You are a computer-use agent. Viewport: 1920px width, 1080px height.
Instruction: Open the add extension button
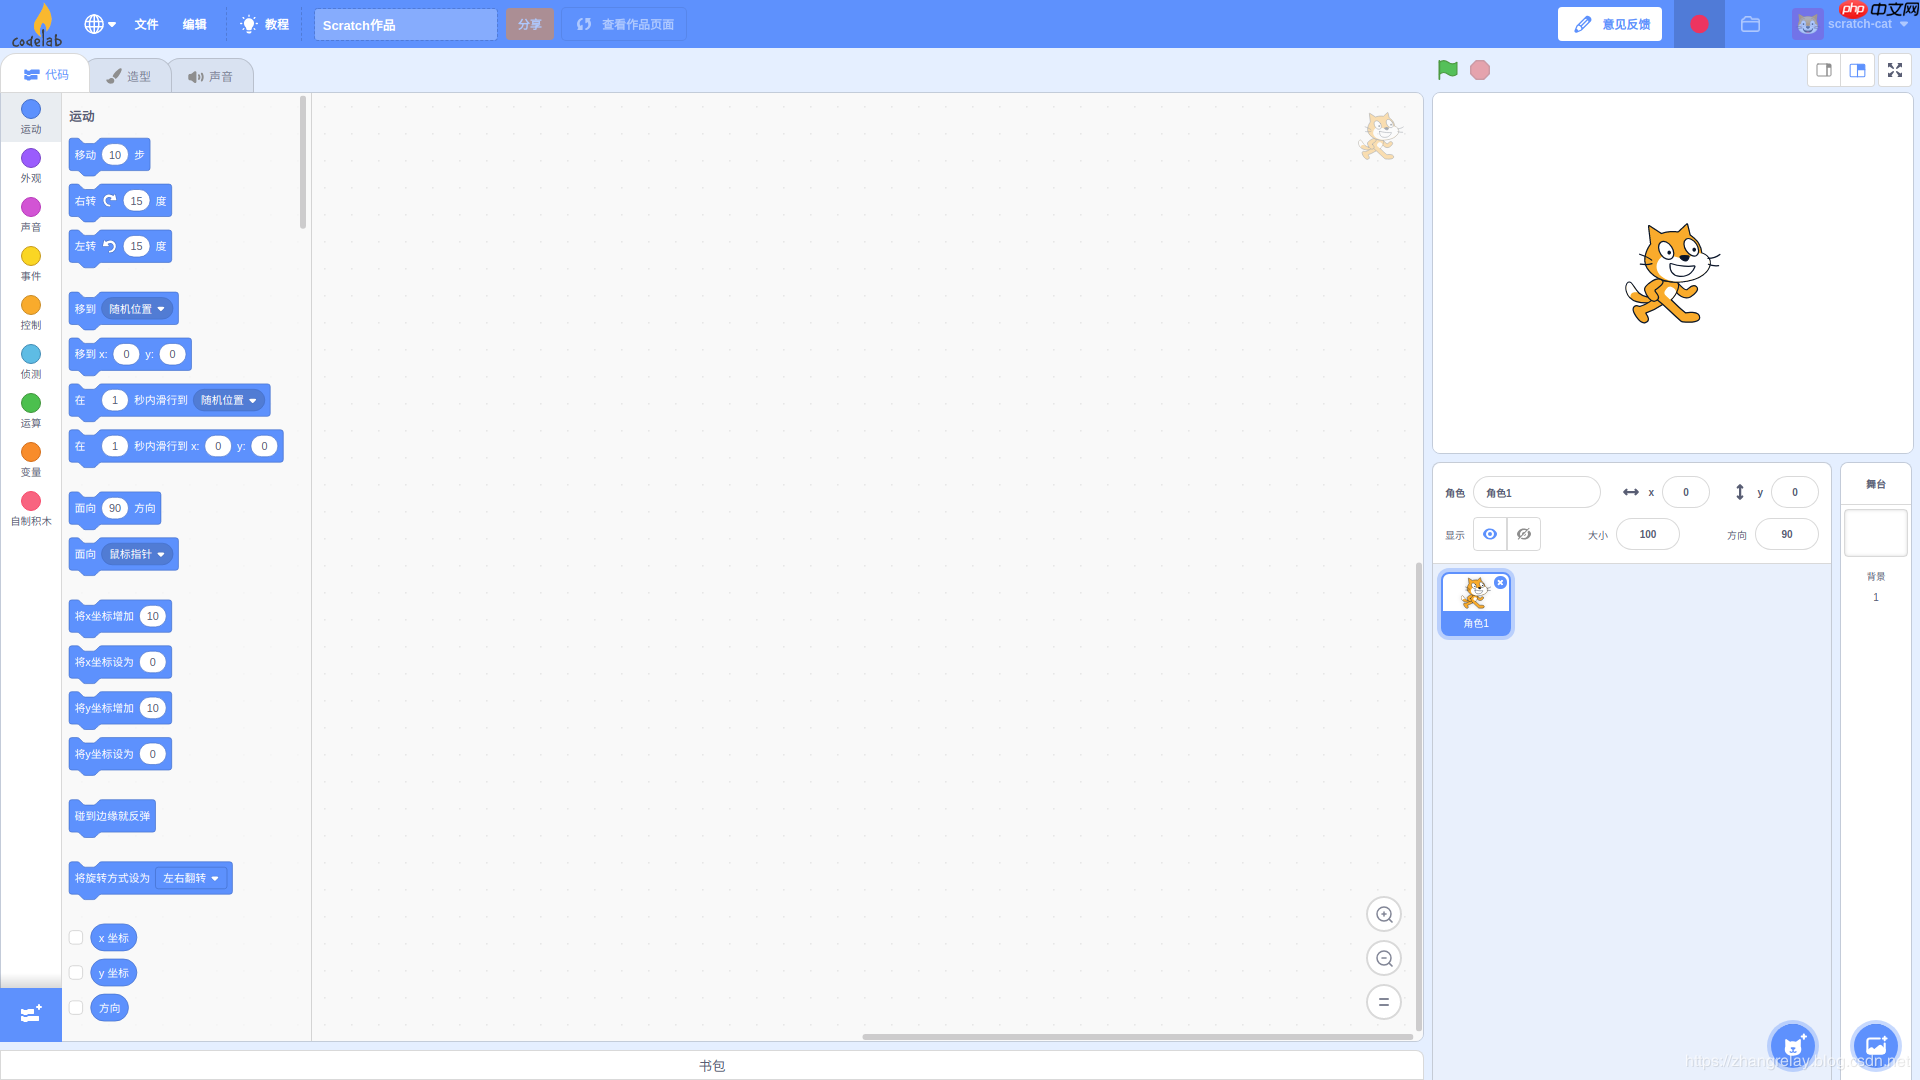click(x=31, y=1014)
